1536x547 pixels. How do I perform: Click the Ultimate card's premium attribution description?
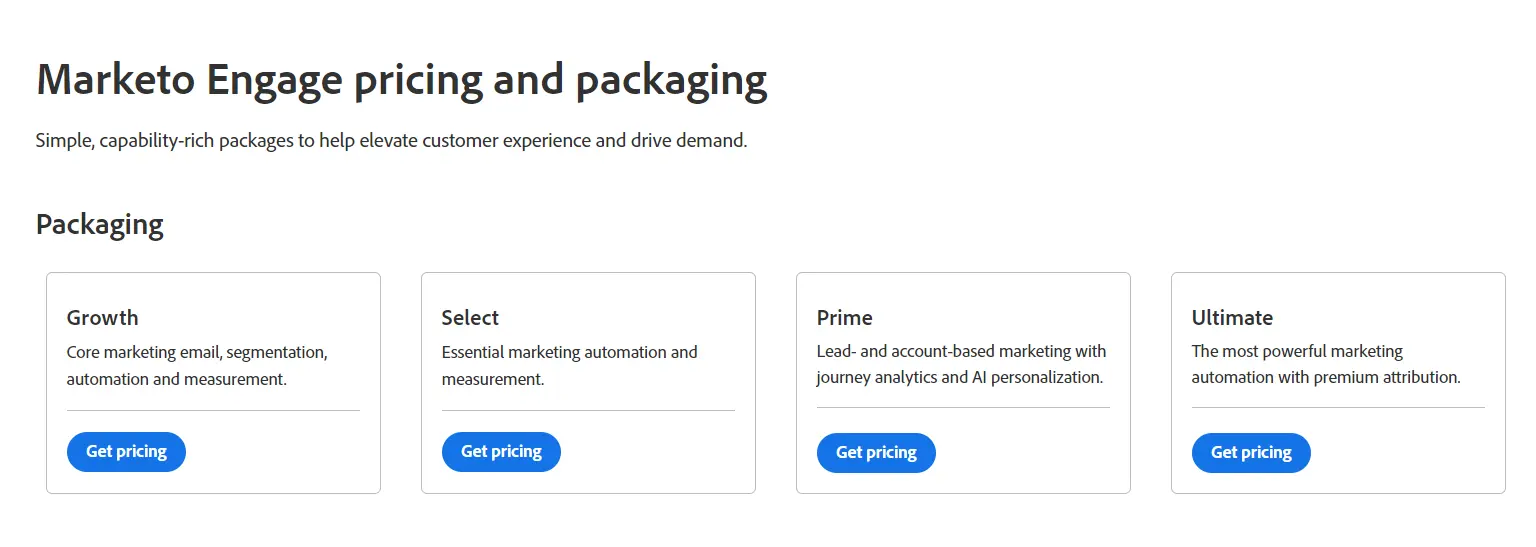pyautogui.click(x=1326, y=364)
